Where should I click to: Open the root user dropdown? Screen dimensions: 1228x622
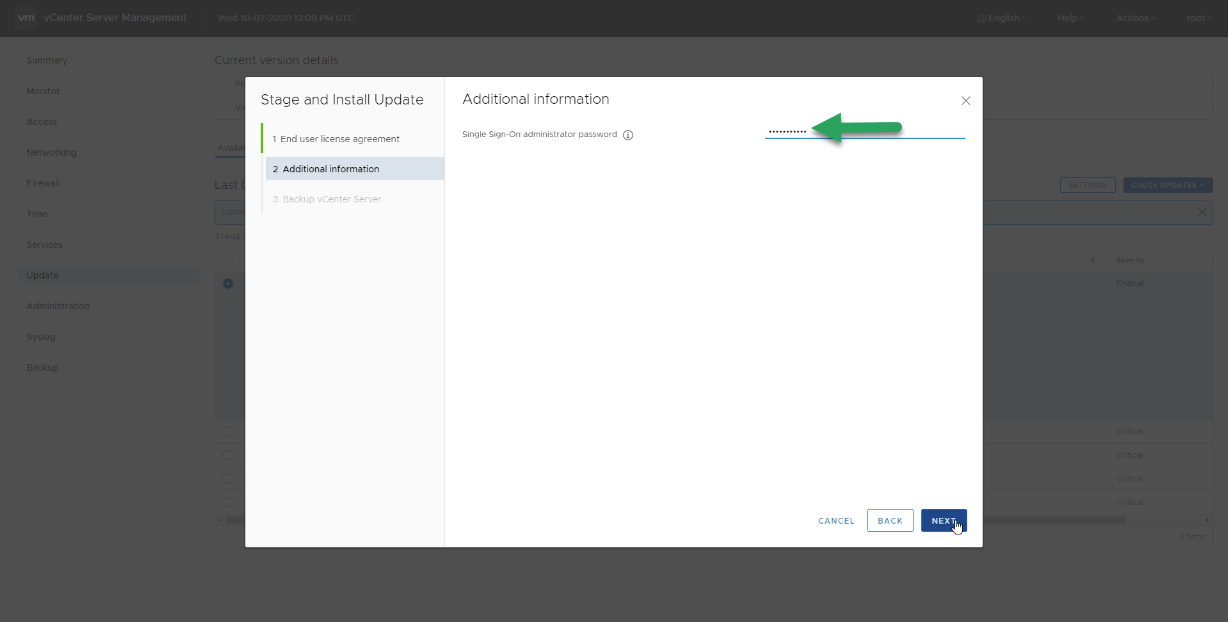tap(1199, 18)
